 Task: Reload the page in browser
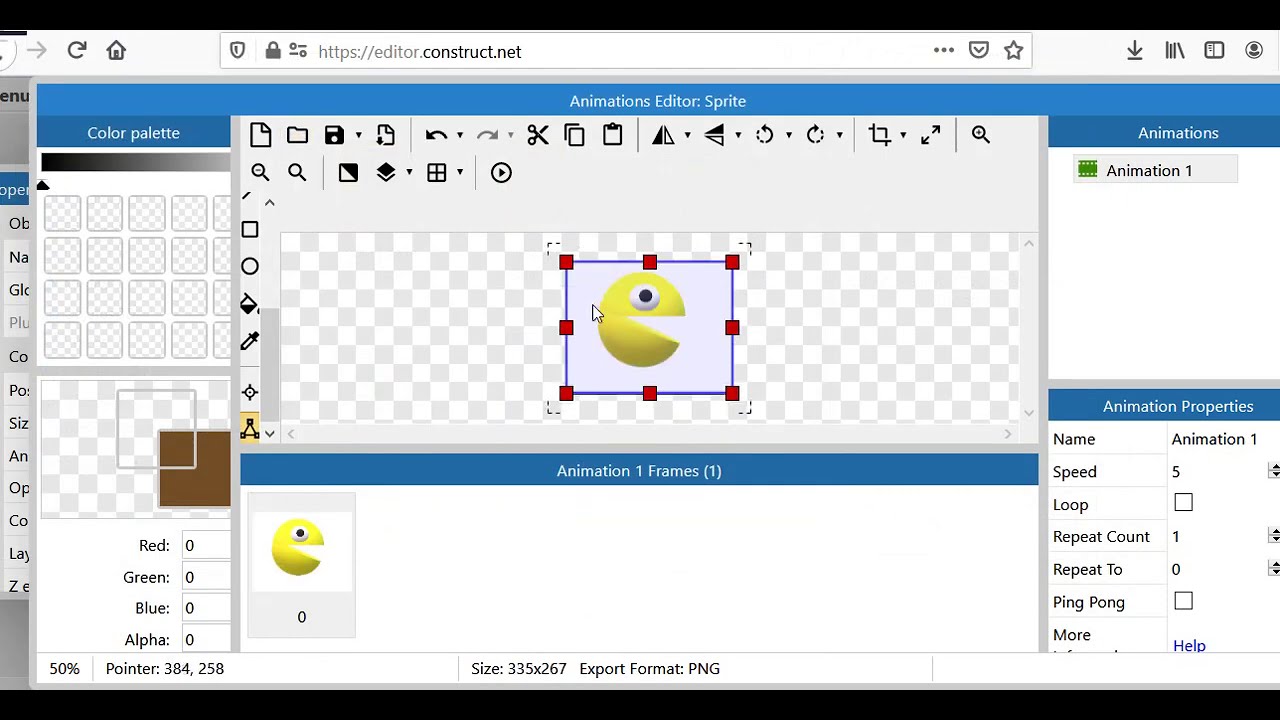pyautogui.click(x=77, y=50)
